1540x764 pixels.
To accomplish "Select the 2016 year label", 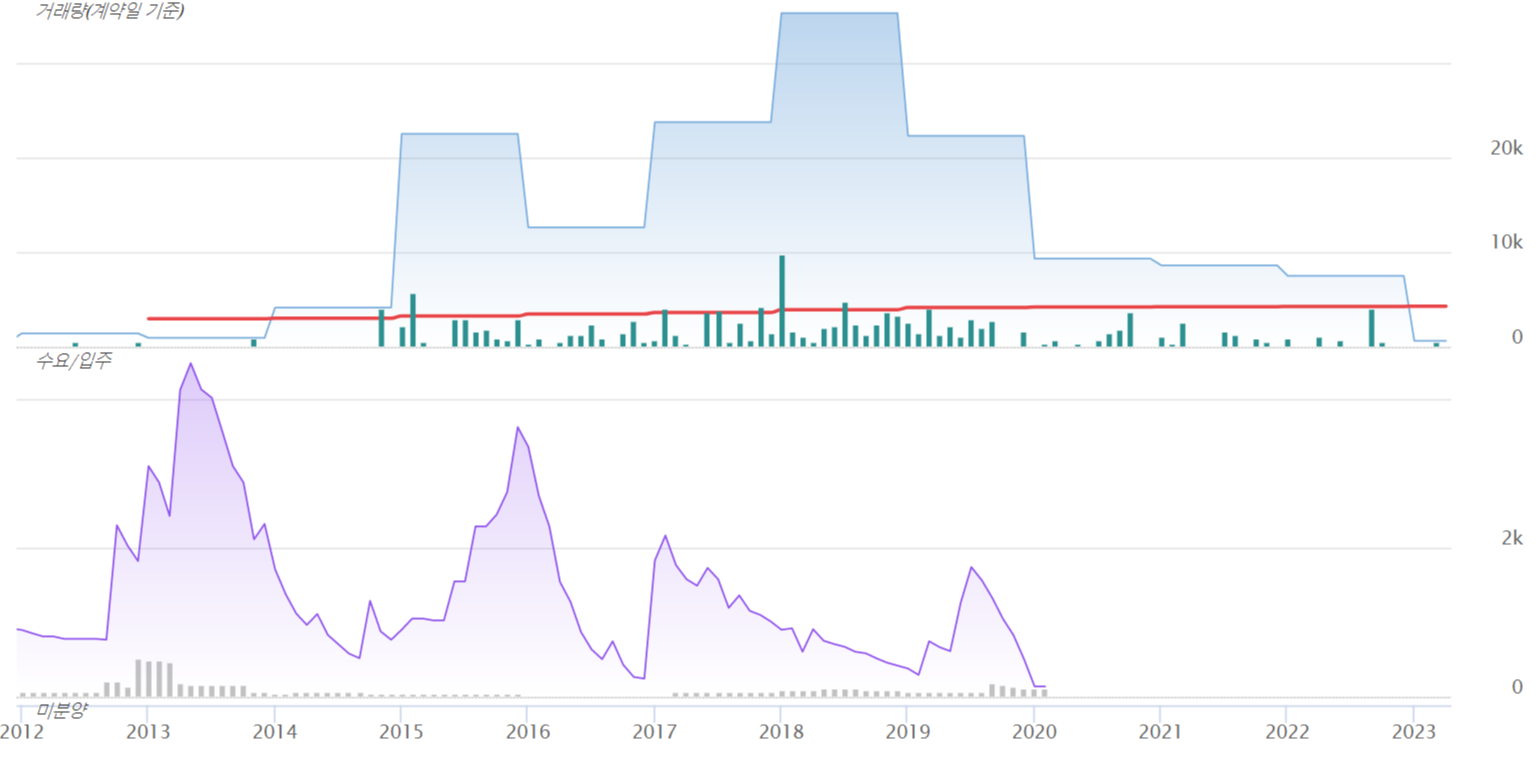I will click(527, 734).
